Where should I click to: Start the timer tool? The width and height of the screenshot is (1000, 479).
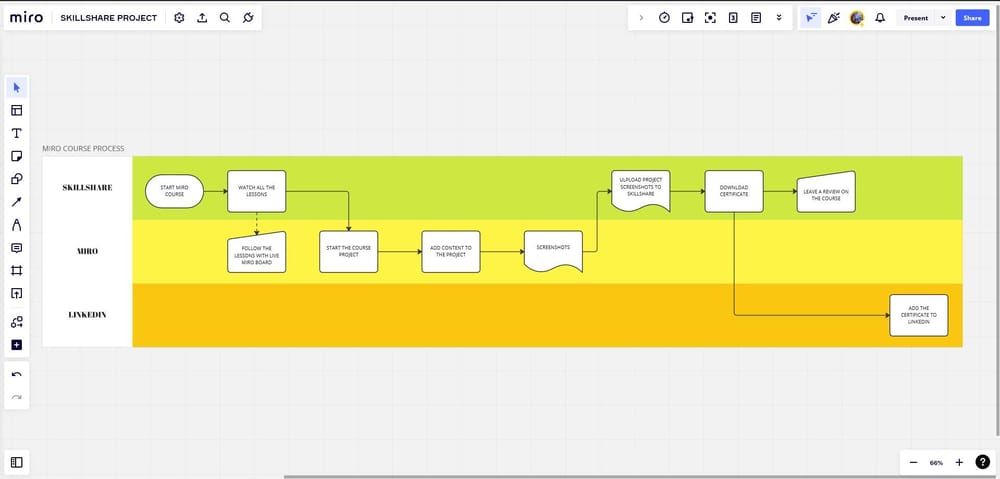click(665, 18)
